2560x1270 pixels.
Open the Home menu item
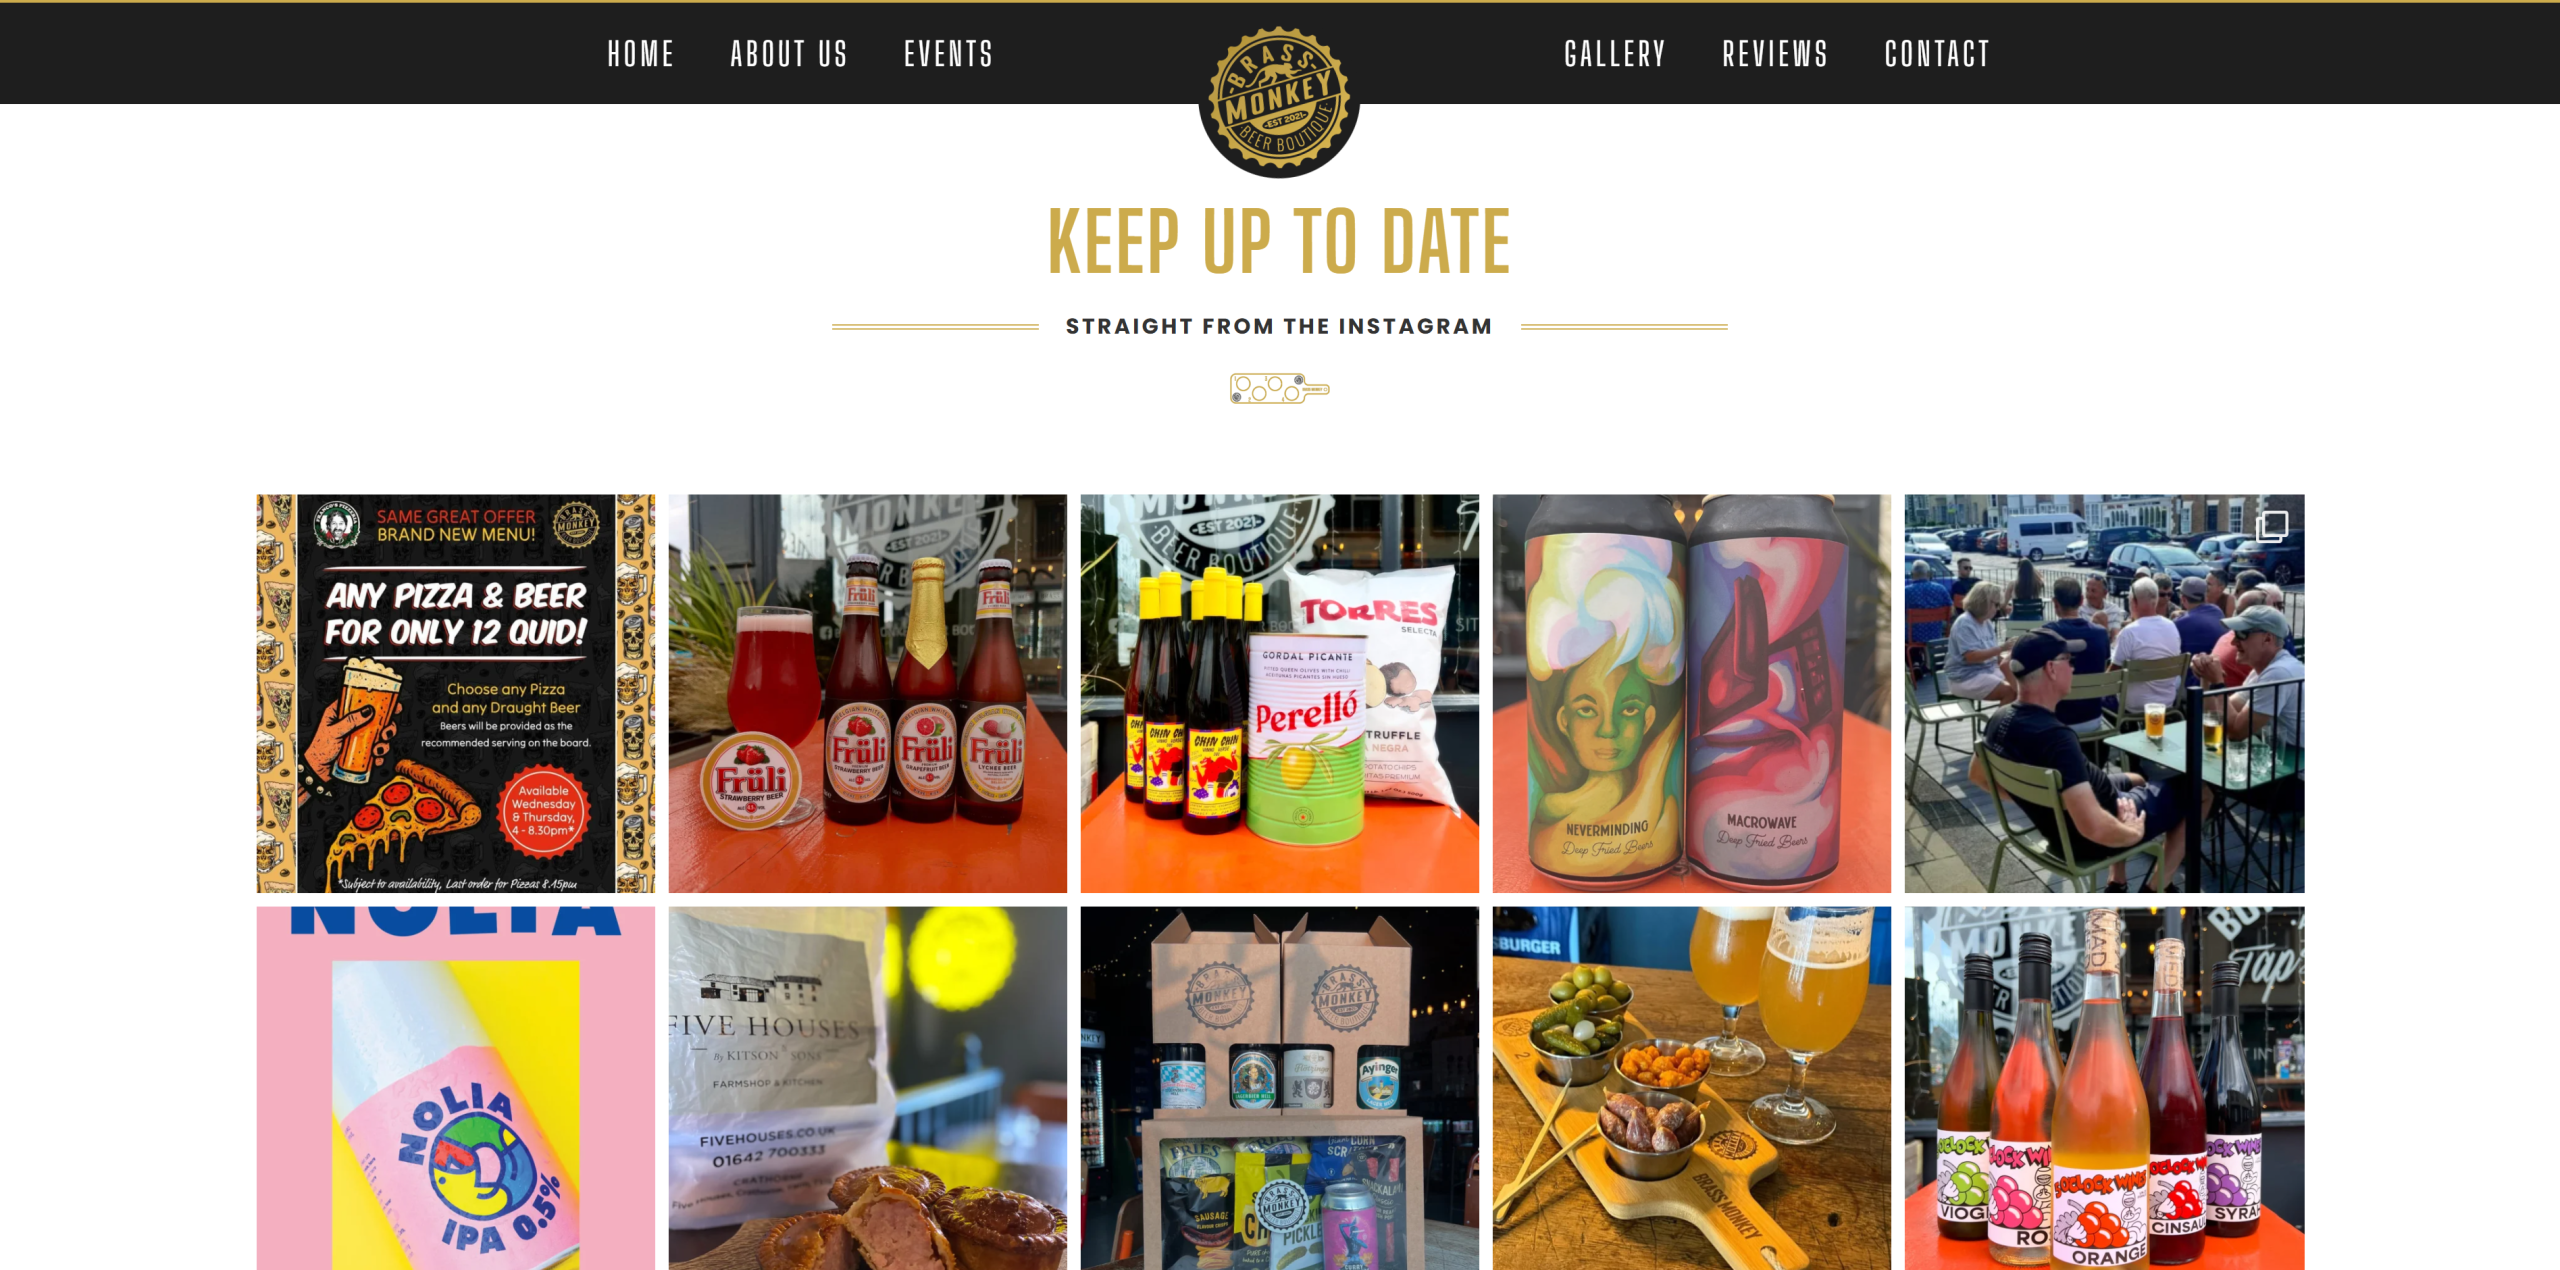click(x=641, y=54)
